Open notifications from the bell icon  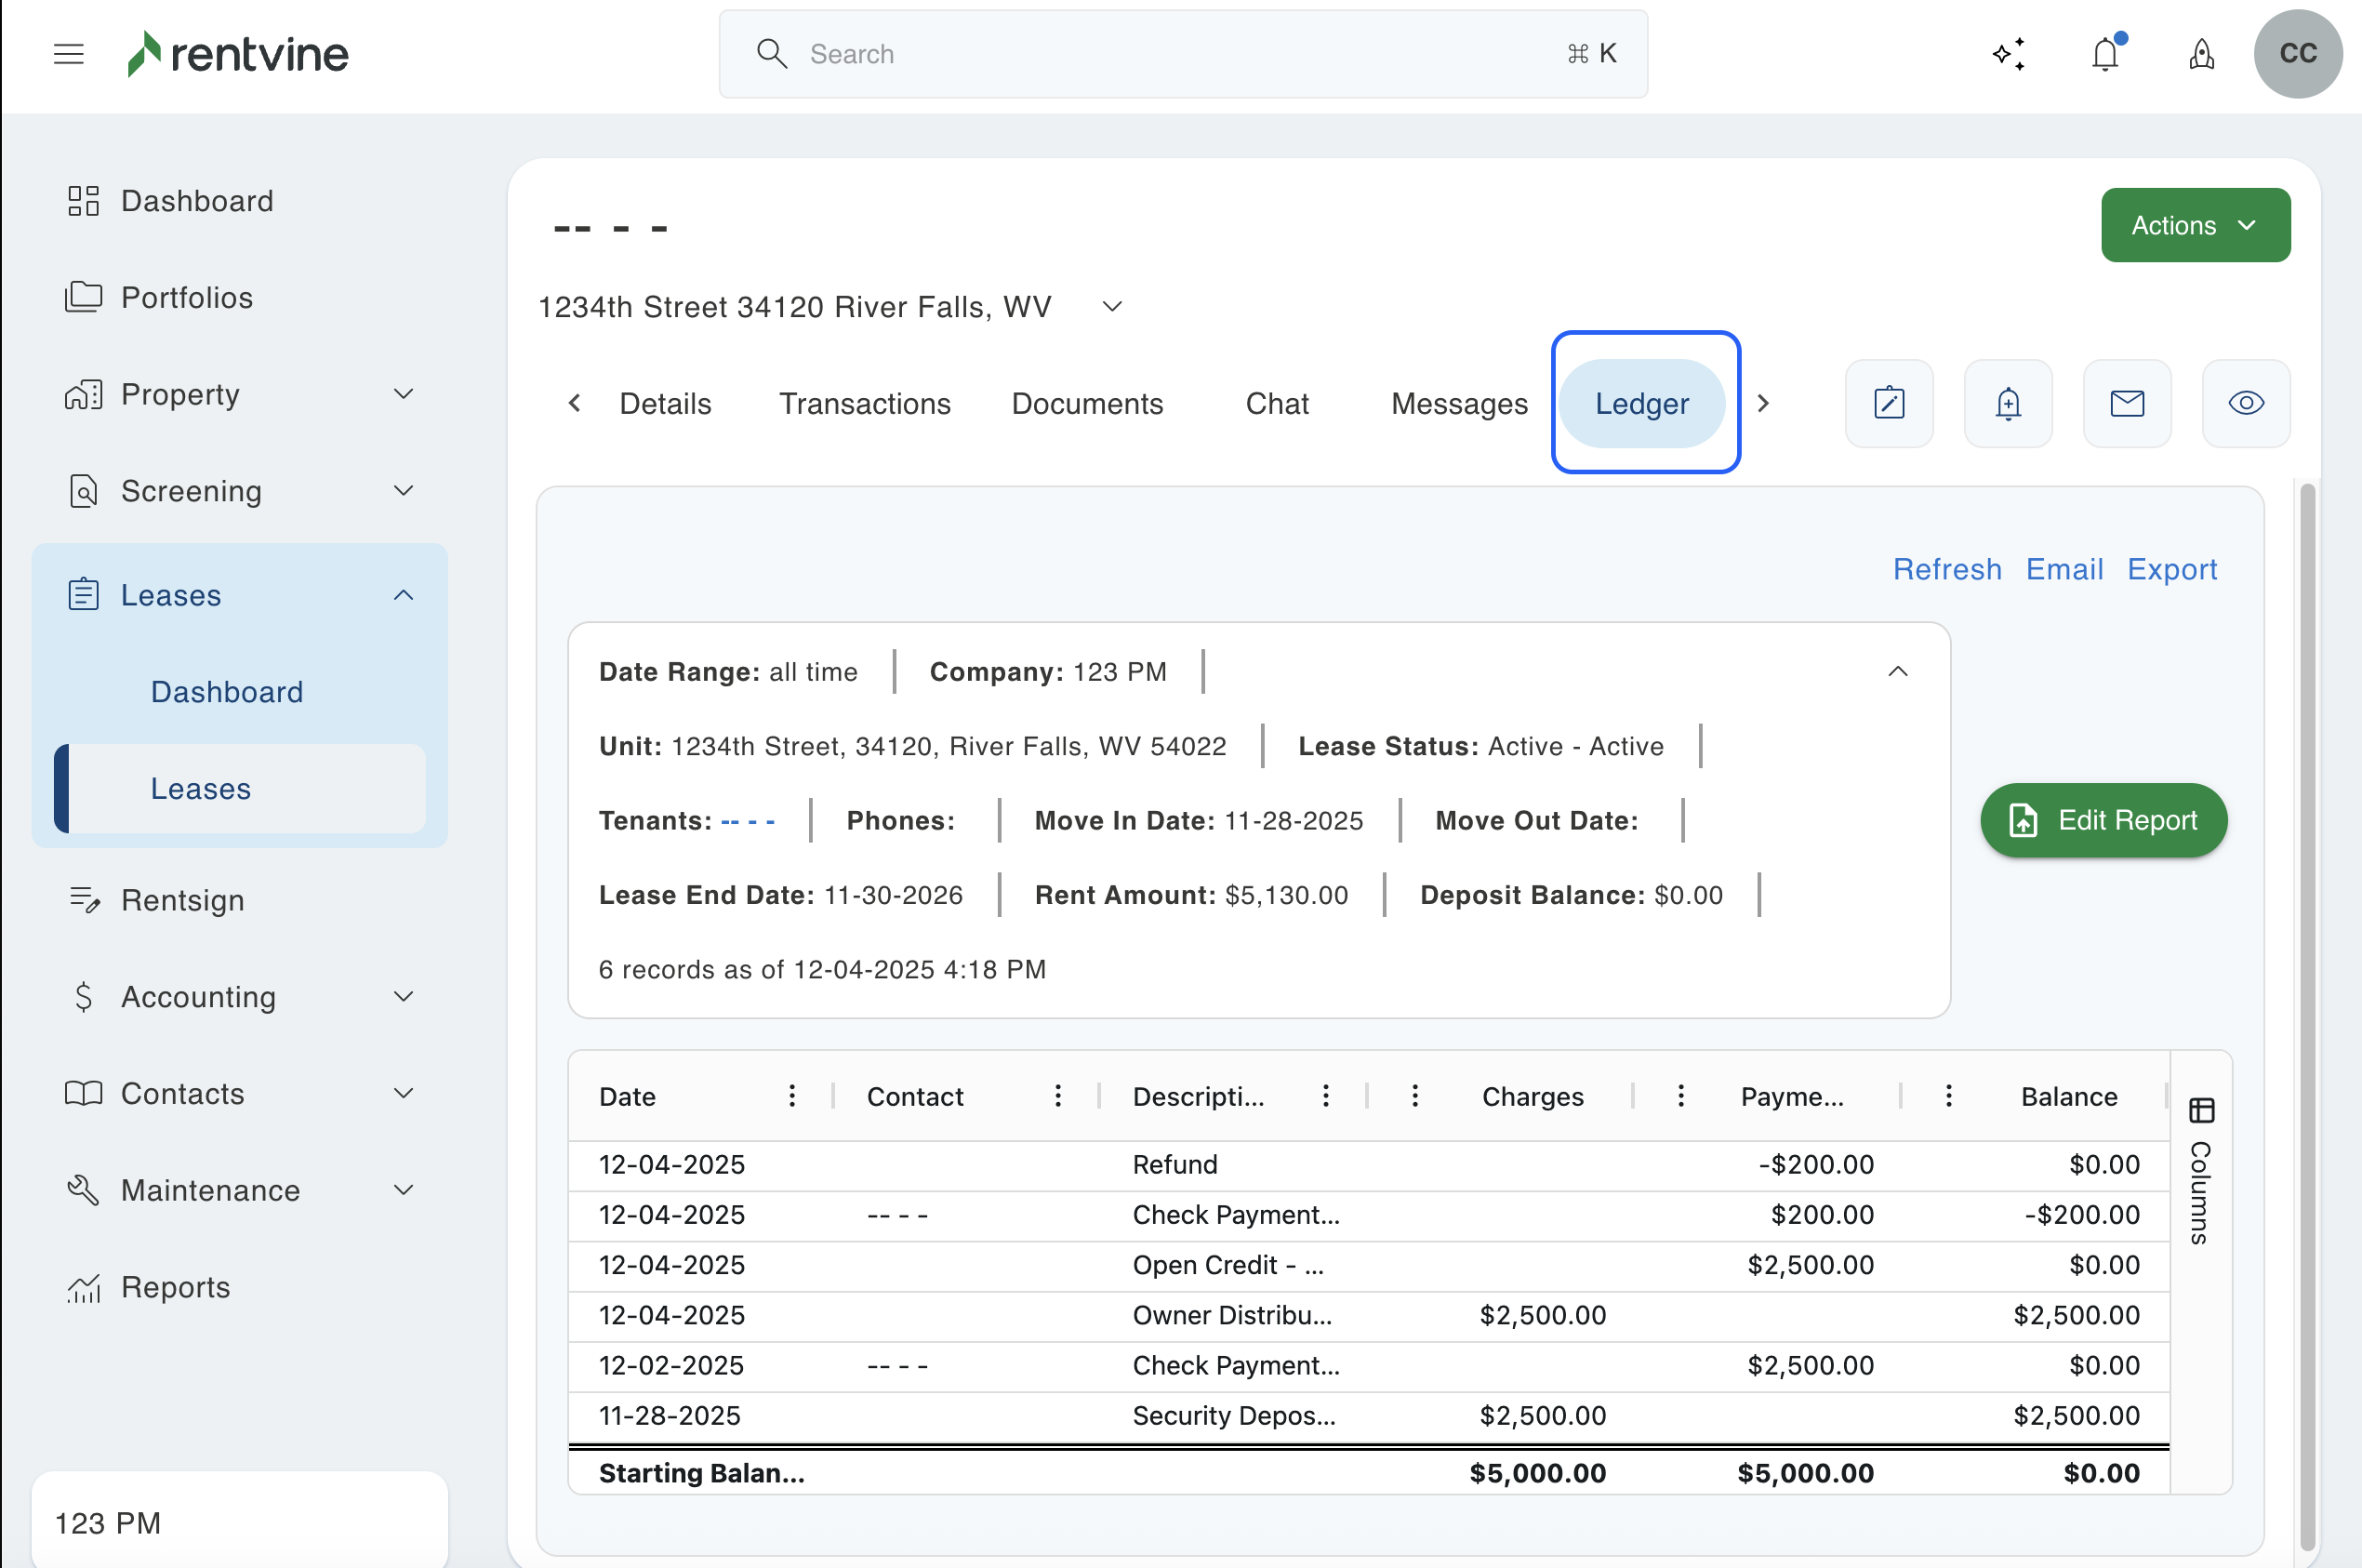pos(2106,54)
